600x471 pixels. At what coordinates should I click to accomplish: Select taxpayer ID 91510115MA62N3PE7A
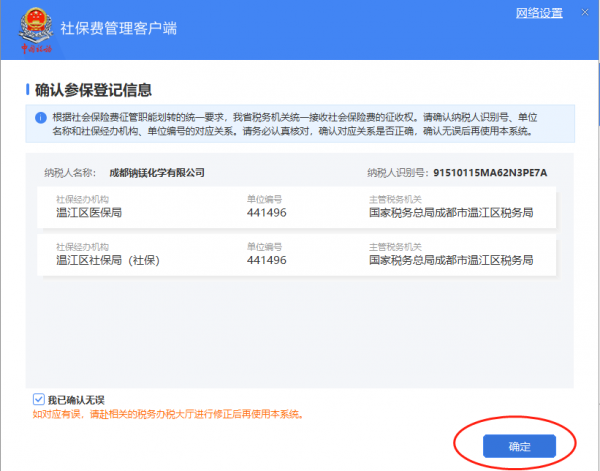point(490,172)
